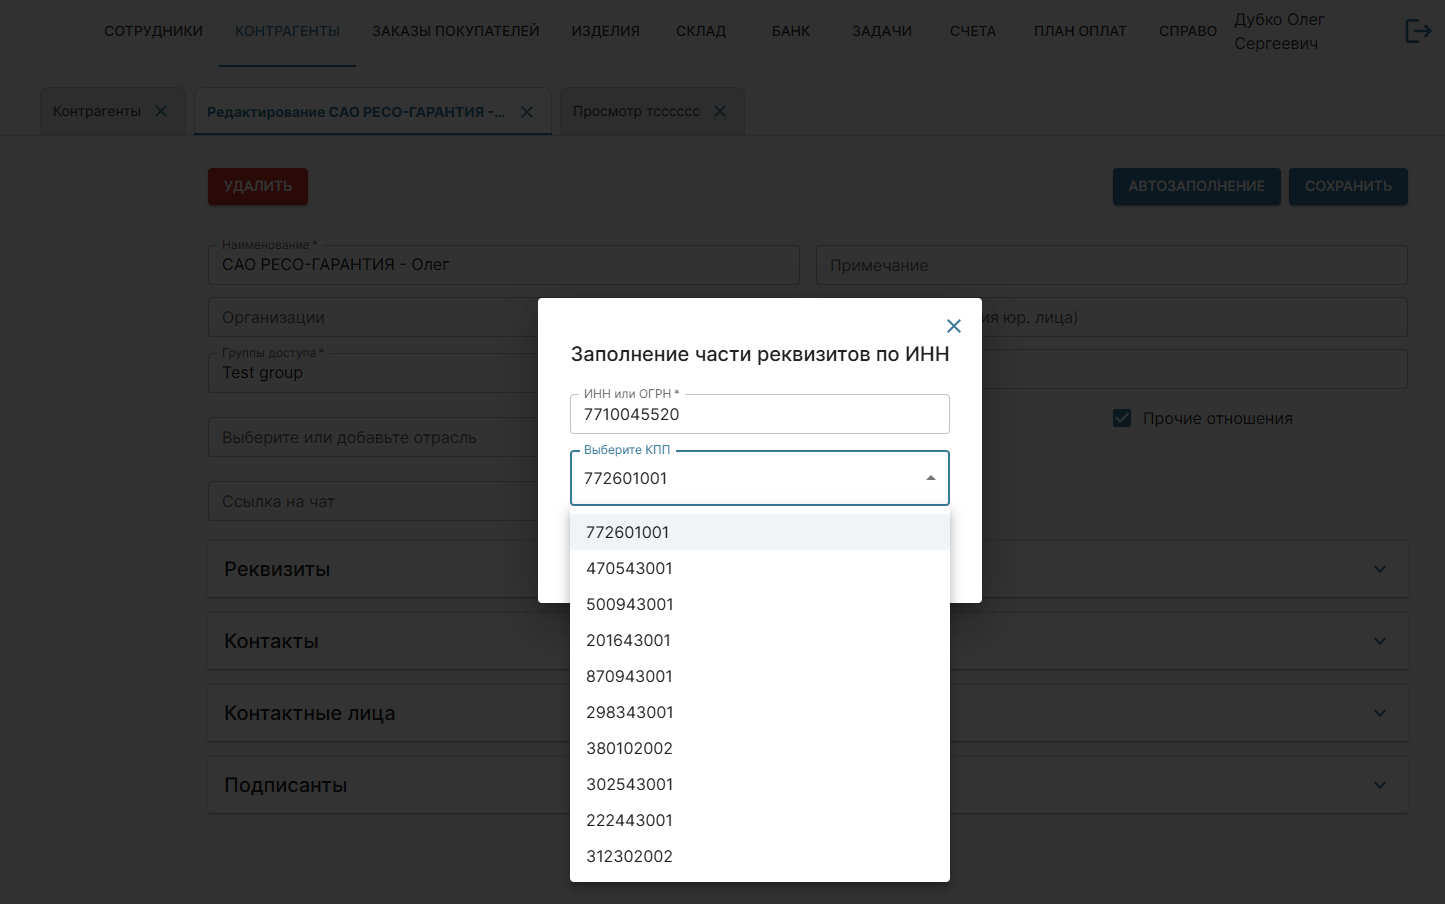The image size is (1445, 904).
Task: Collapse the КПП dropdown arrow
Action: [930, 478]
